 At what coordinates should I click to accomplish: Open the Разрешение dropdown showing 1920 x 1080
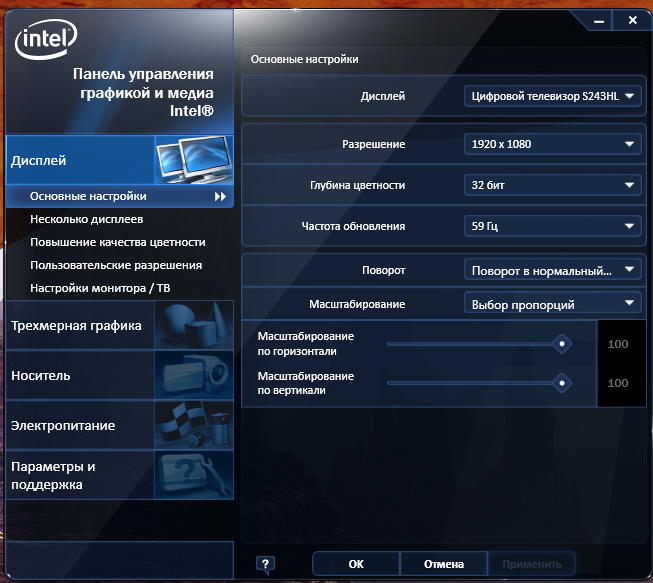pyautogui.click(x=552, y=144)
